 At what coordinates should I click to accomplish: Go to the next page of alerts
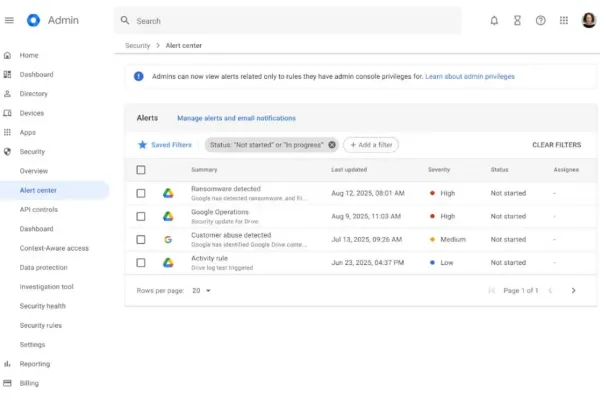pos(573,290)
